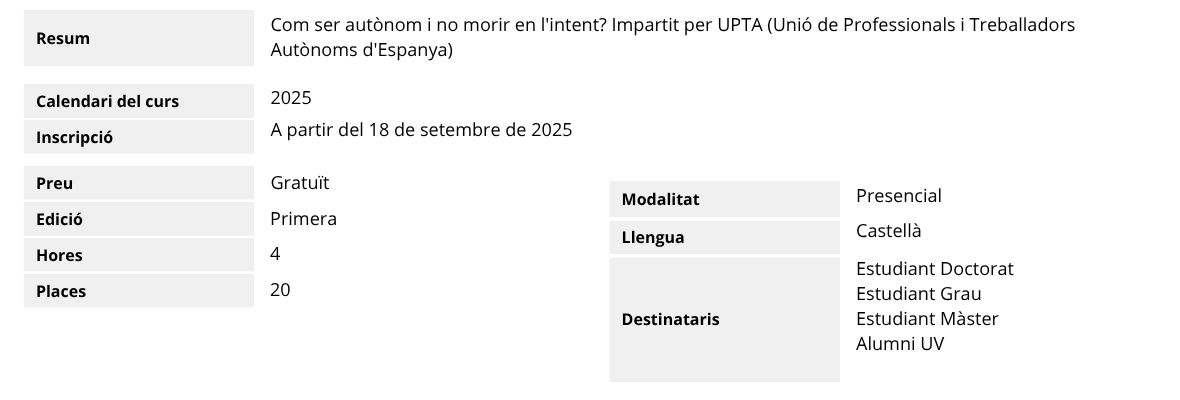Click the Castellà language value

889,231
